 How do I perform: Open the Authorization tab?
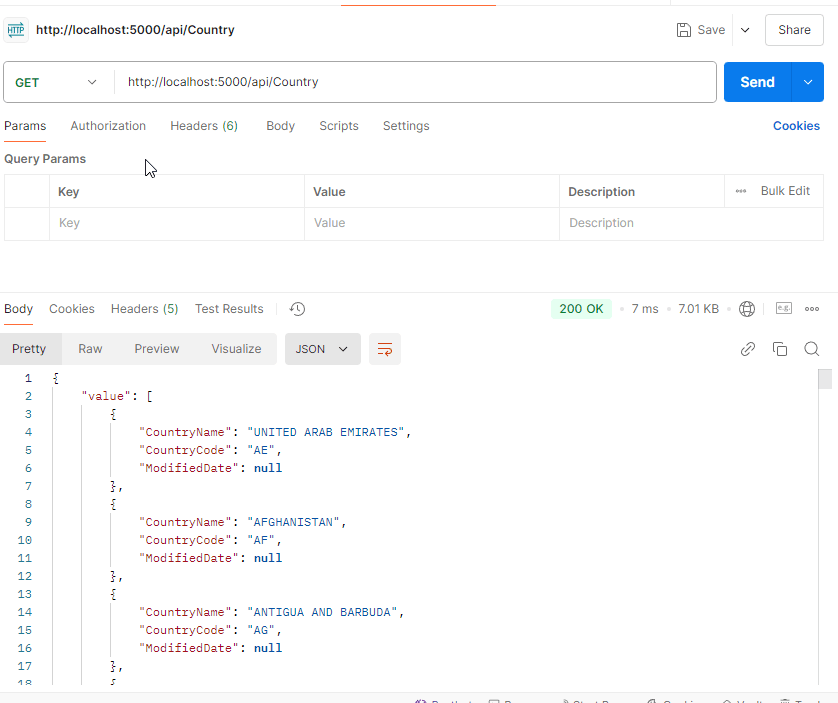pos(108,126)
